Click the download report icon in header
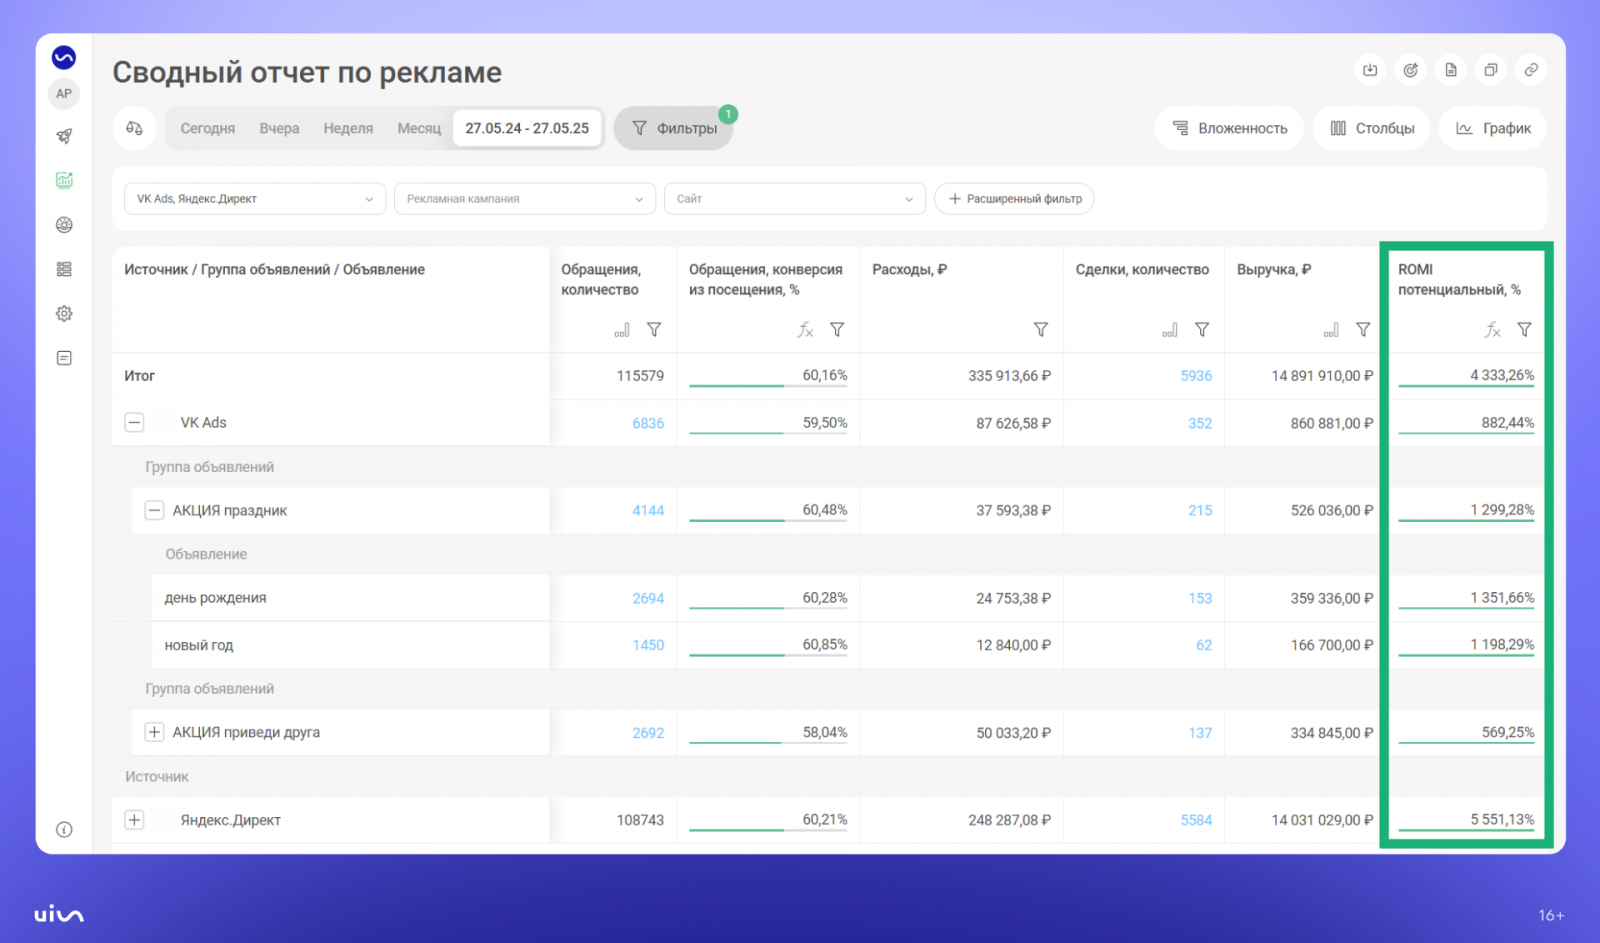 pos(1370,70)
